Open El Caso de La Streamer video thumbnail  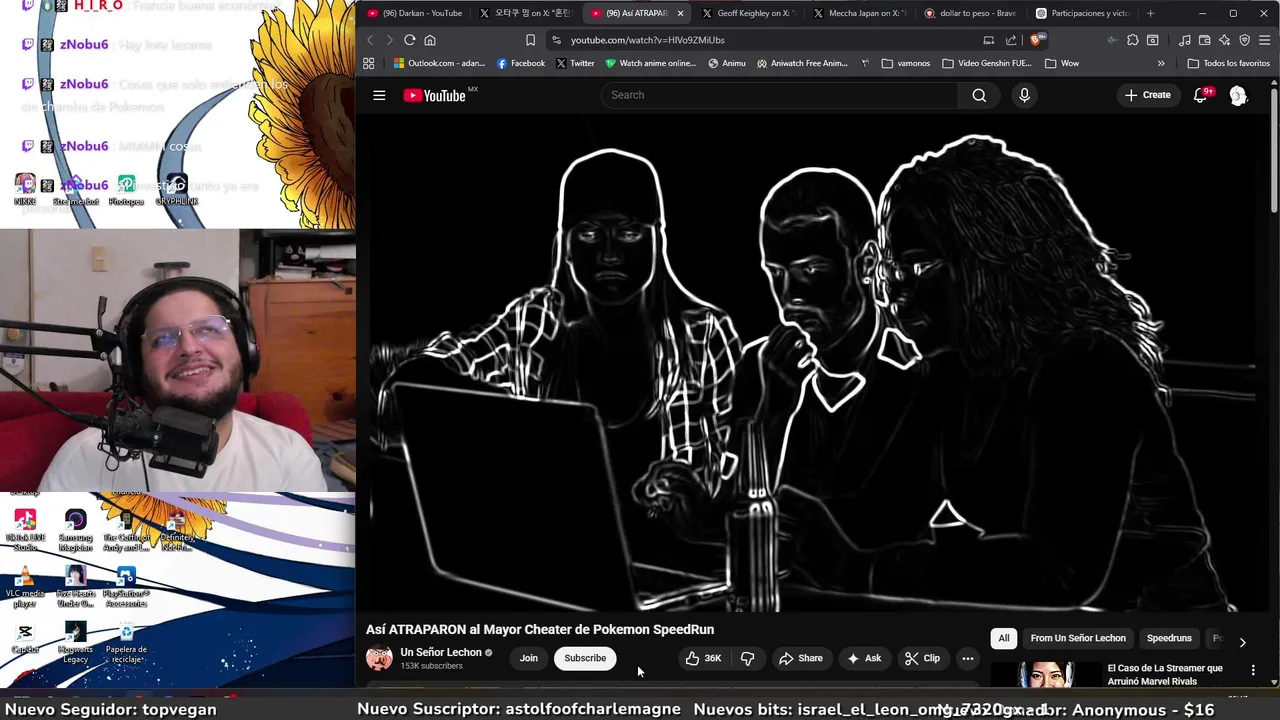1045,675
